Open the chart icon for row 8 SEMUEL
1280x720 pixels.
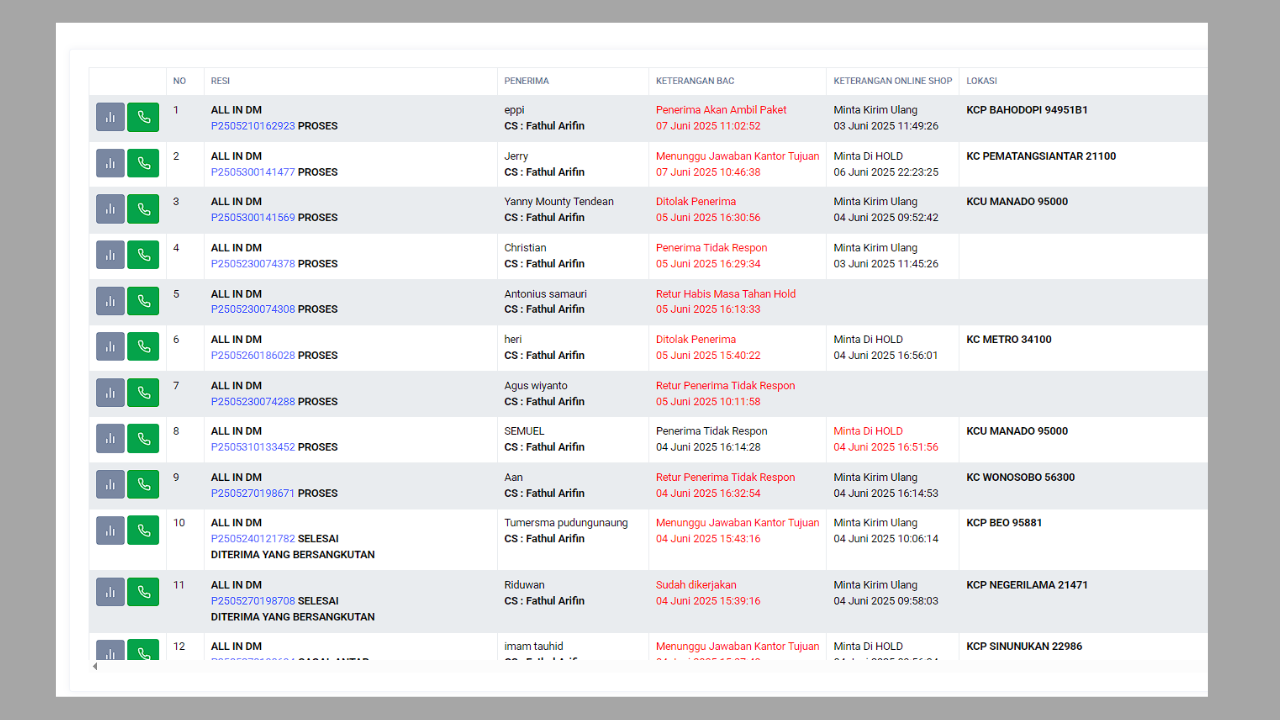[x=110, y=439]
